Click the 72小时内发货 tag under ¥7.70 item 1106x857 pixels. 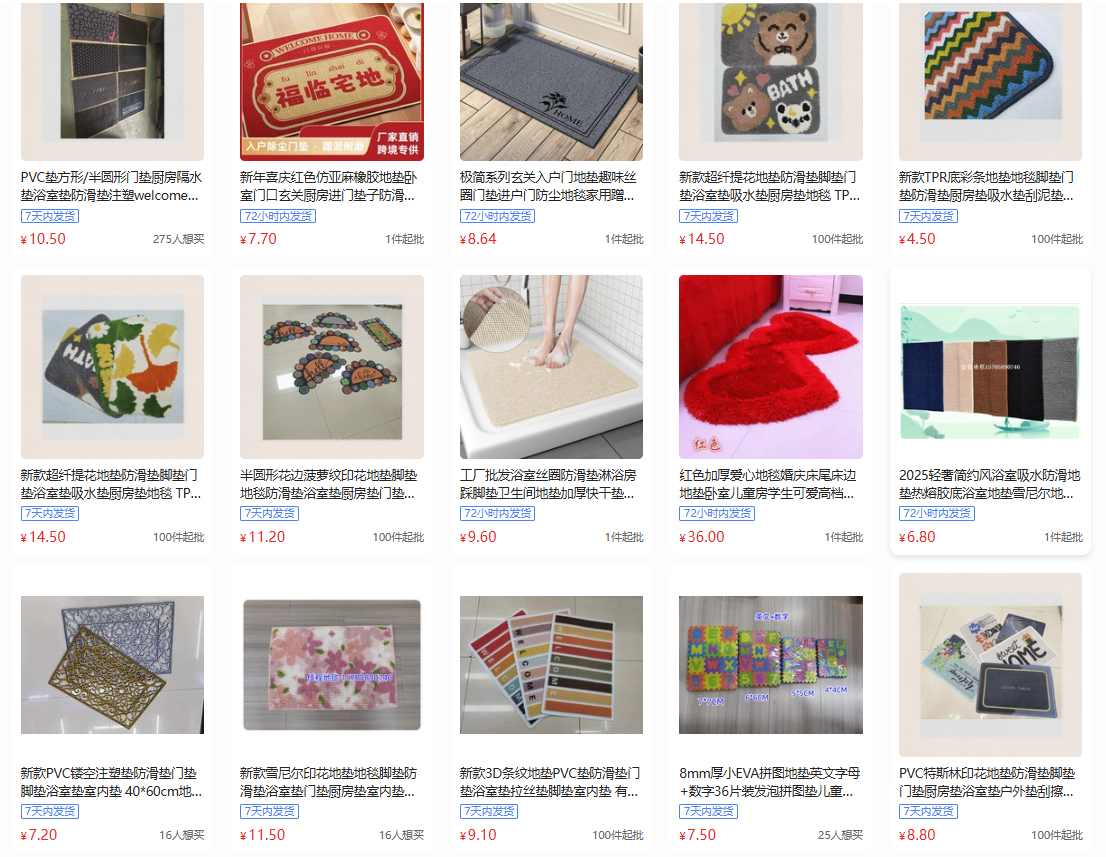(x=278, y=216)
